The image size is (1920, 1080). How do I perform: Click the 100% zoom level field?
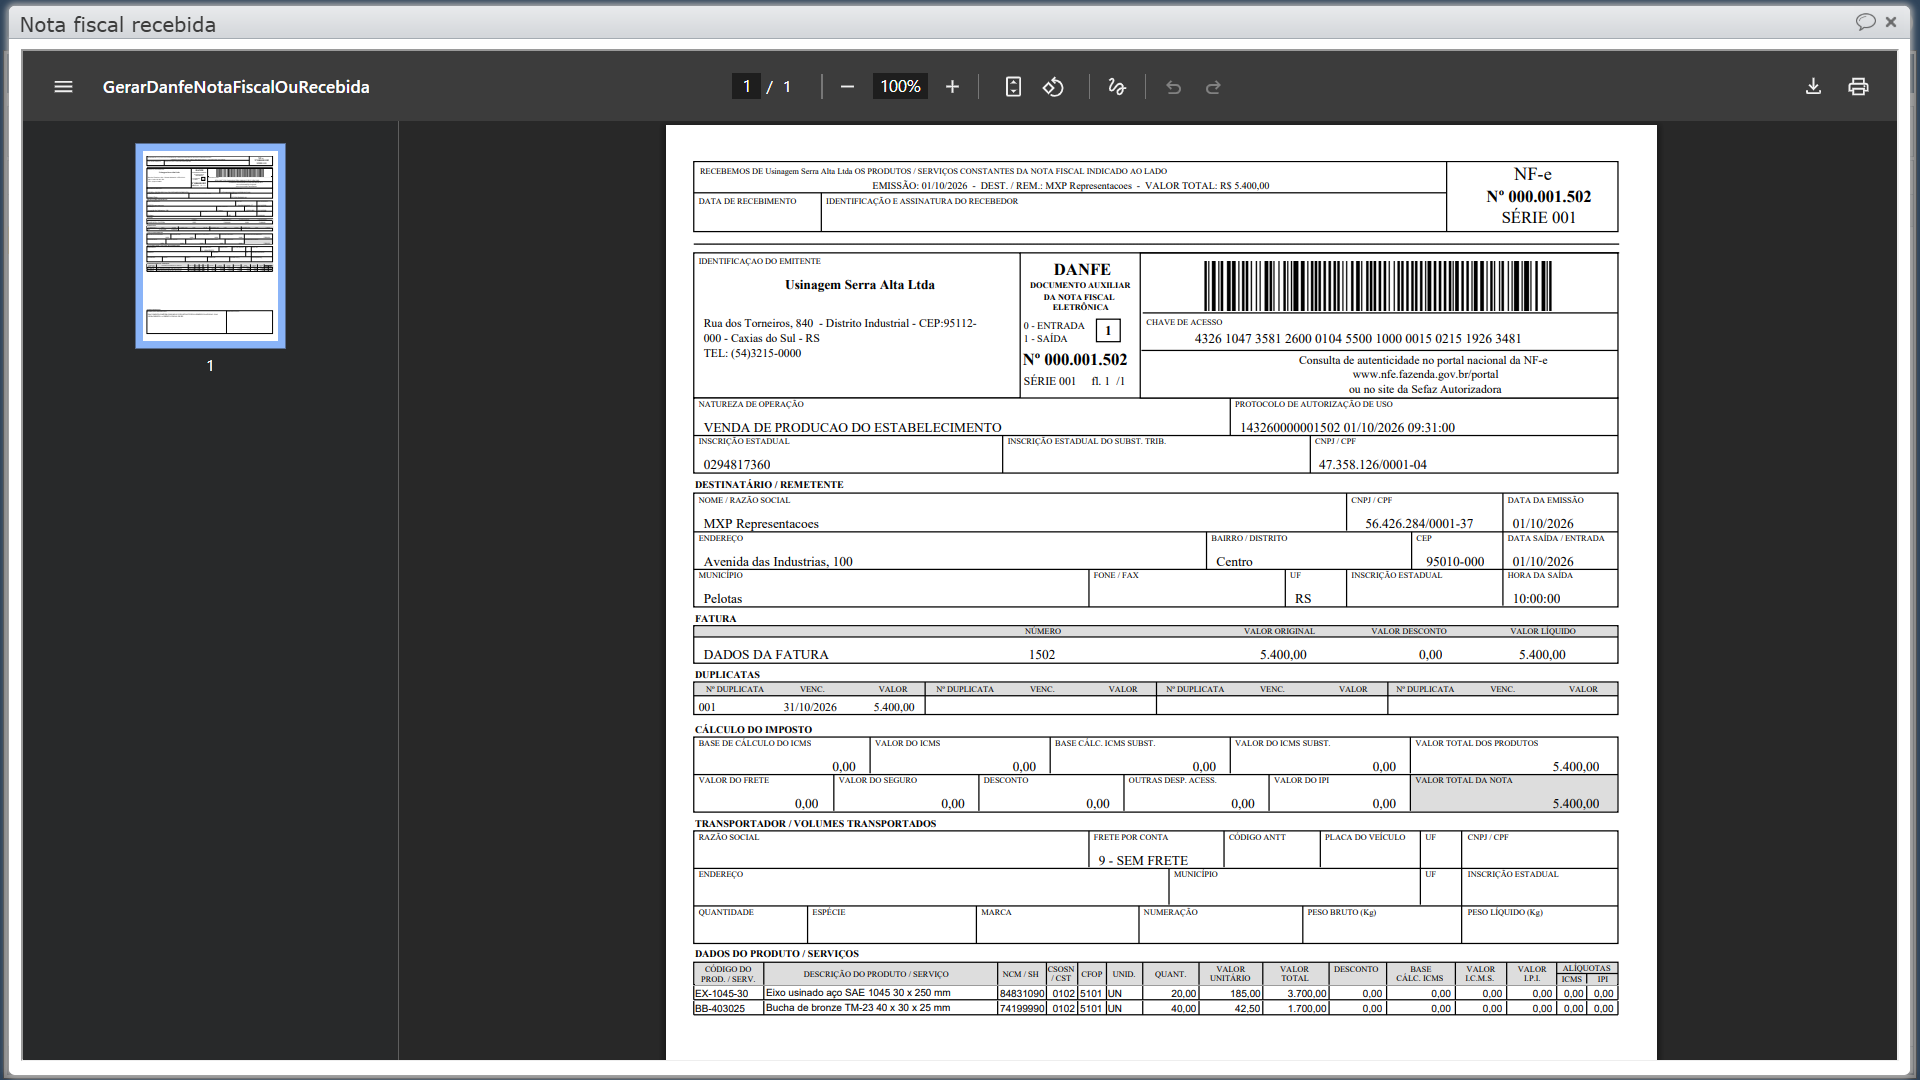[900, 87]
